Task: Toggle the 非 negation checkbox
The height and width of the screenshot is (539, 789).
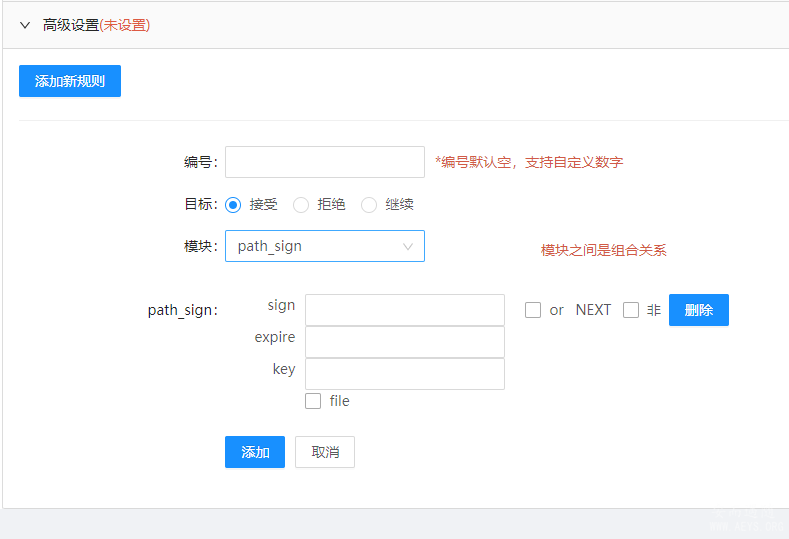Action: pyautogui.click(x=631, y=310)
